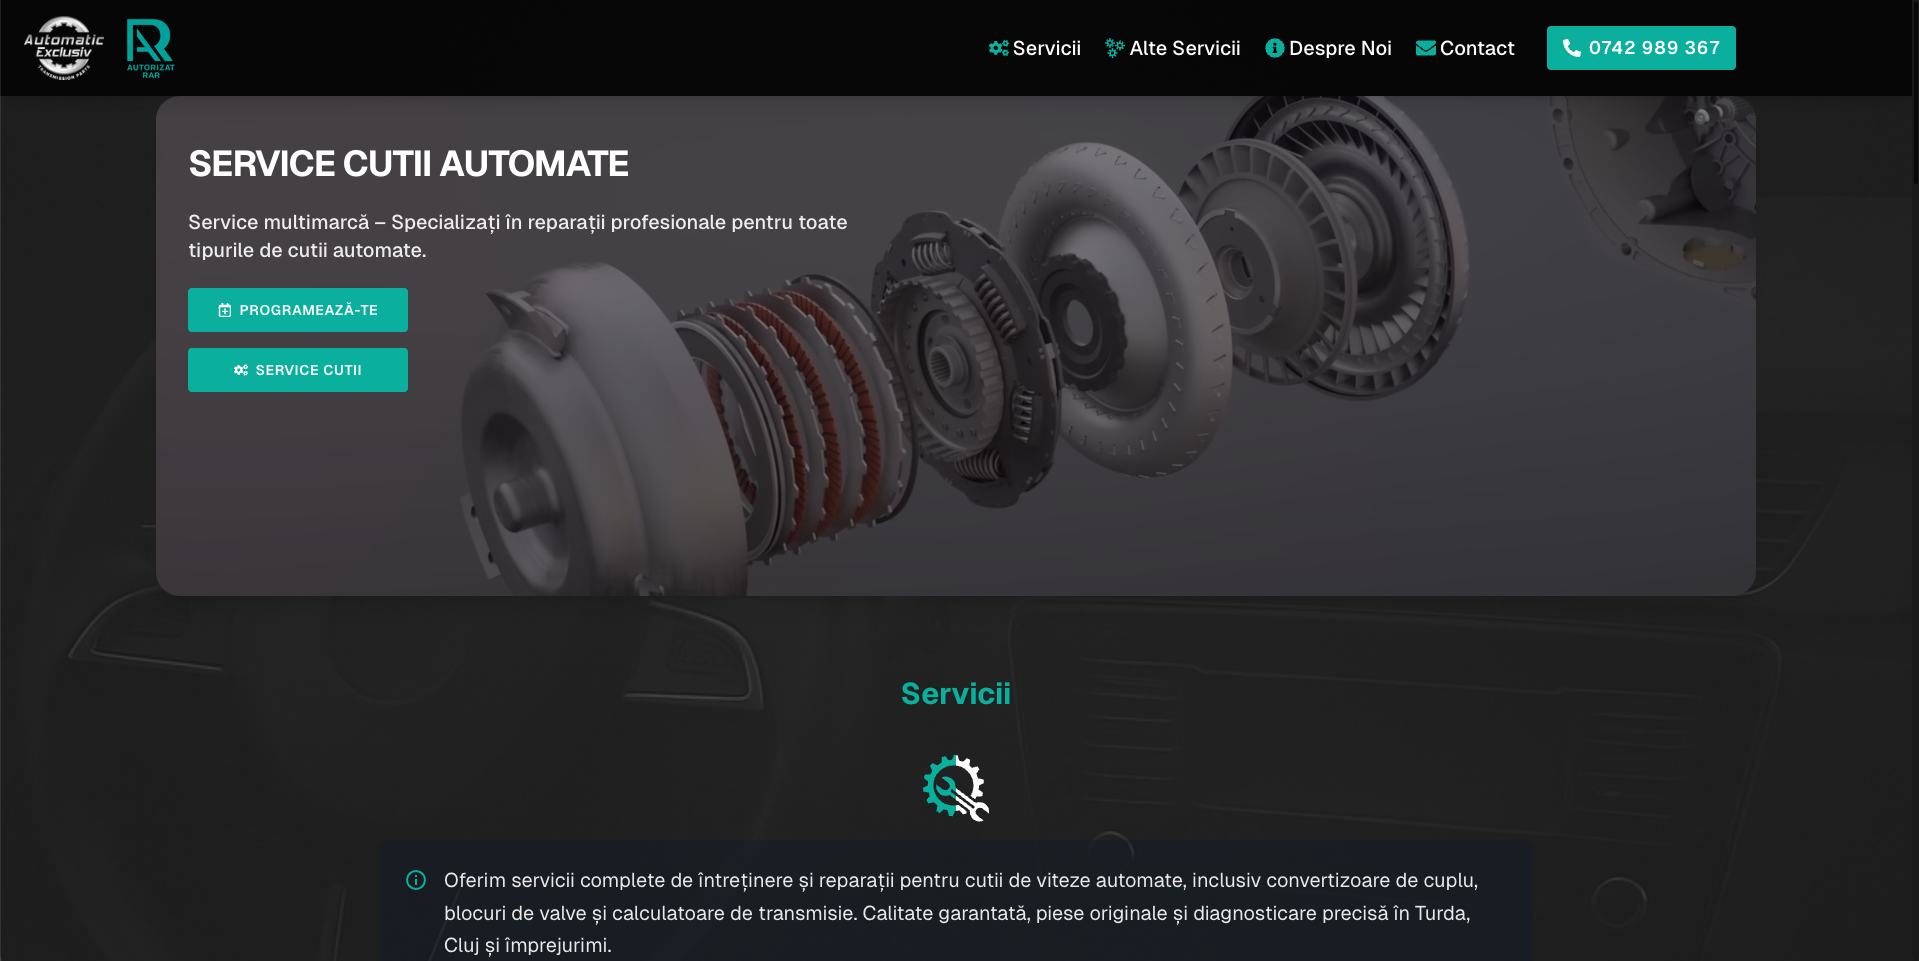Click the gears icon on the Service Cutii button
1919x961 pixels.
pos(241,370)
